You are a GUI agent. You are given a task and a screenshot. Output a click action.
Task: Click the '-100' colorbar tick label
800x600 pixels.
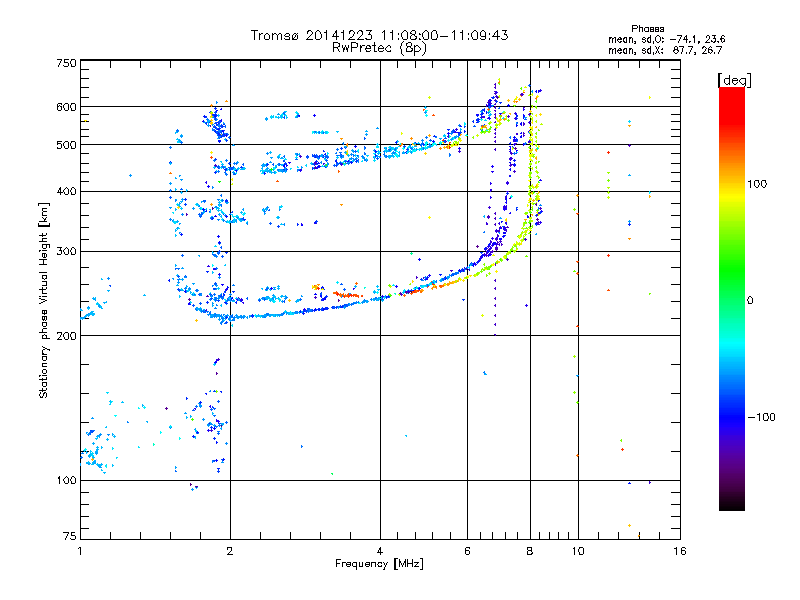coord(761,417)
